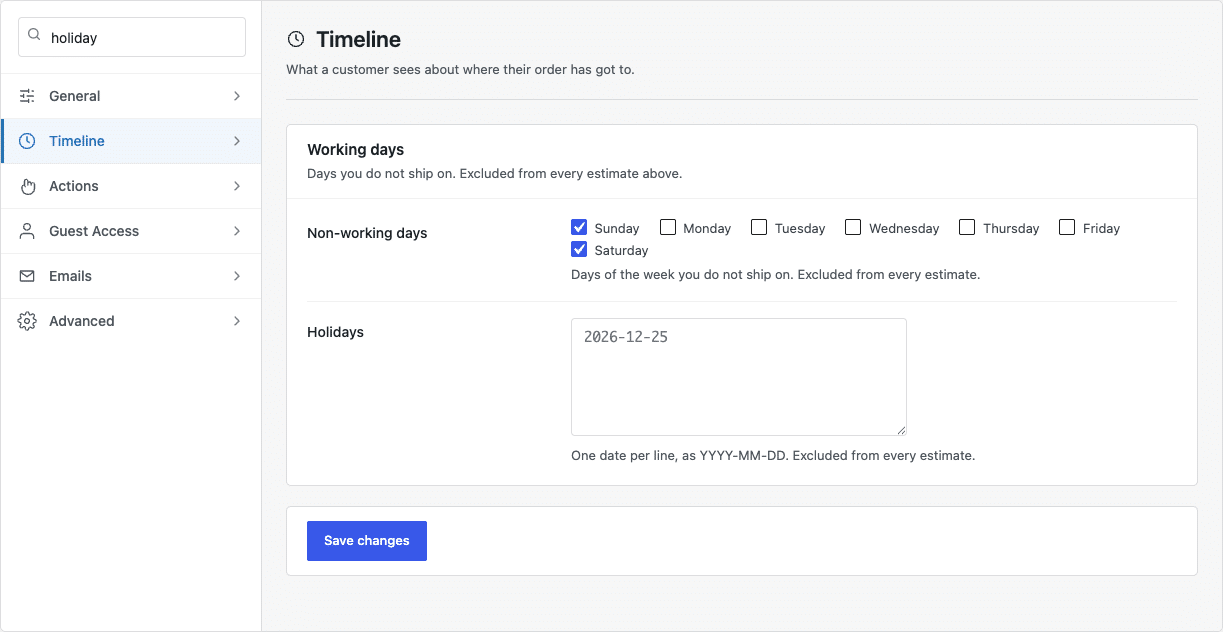Click the Timeline page heading text
This screenshot has width=1223, height=632.
click(x=359, y=39)
